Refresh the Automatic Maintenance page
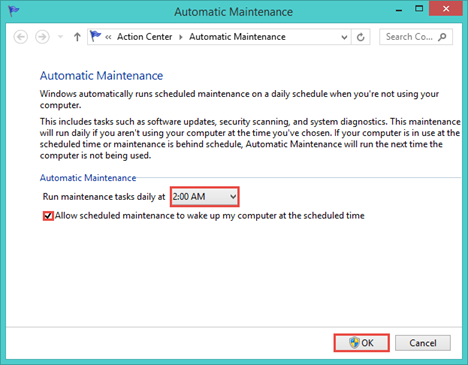The image size is (468, 365). [360, 37]
